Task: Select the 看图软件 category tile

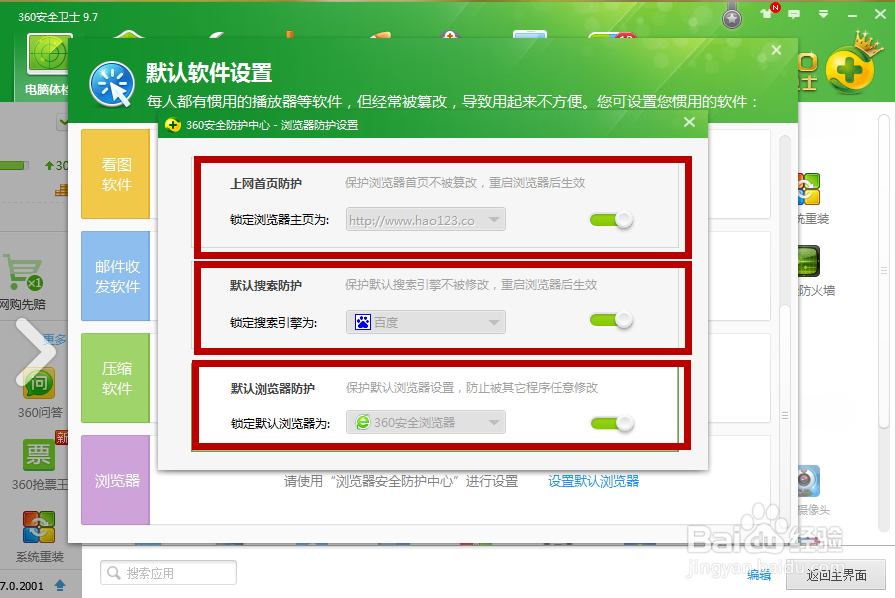Action: tap(116, 174)
